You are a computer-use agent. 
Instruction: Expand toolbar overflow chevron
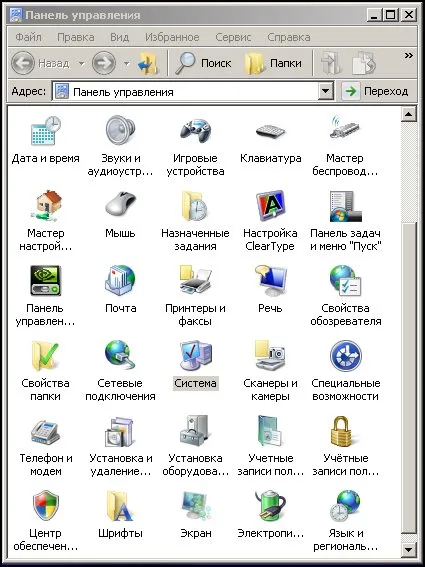tap(409, 55)
